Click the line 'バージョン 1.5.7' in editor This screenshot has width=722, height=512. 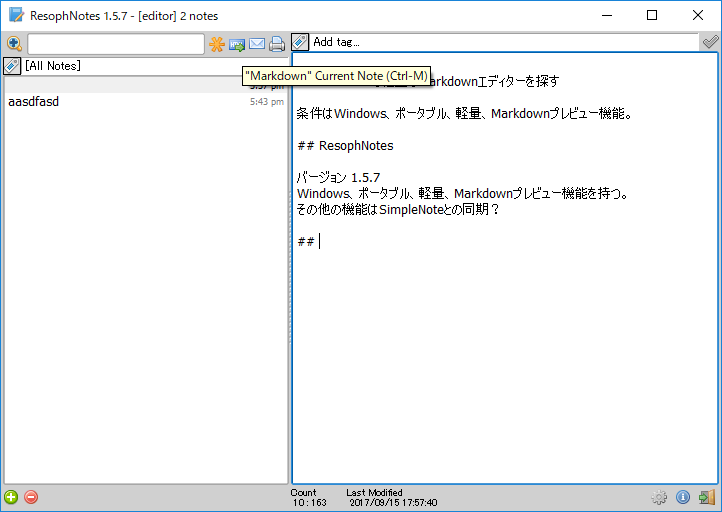tap(338, 178)
